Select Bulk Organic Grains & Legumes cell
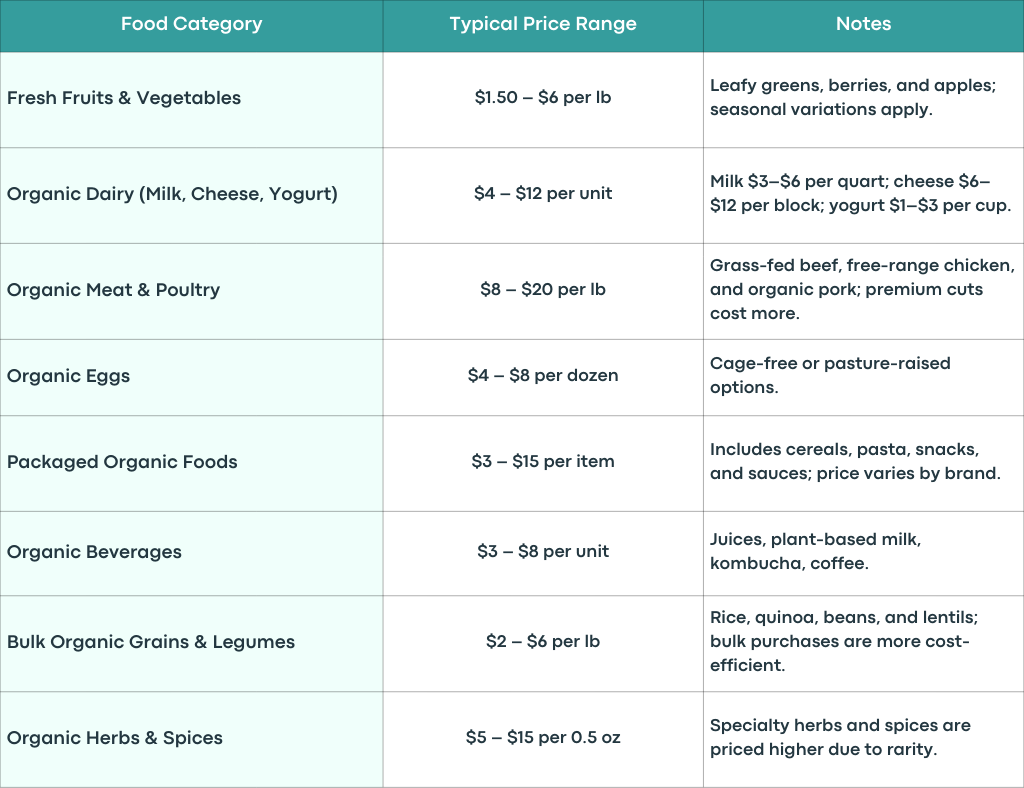1024x788 pixels. [x=191, y=644]
